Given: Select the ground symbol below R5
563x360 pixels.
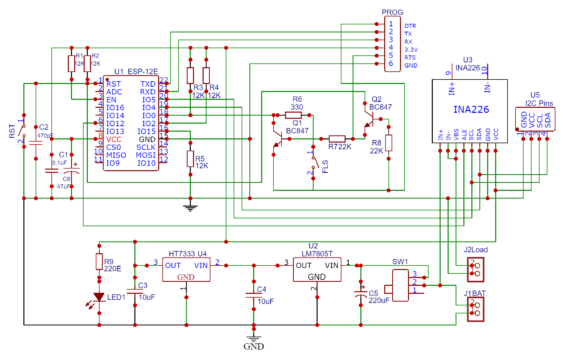Looking at the screenshot, I should [190, 207].
